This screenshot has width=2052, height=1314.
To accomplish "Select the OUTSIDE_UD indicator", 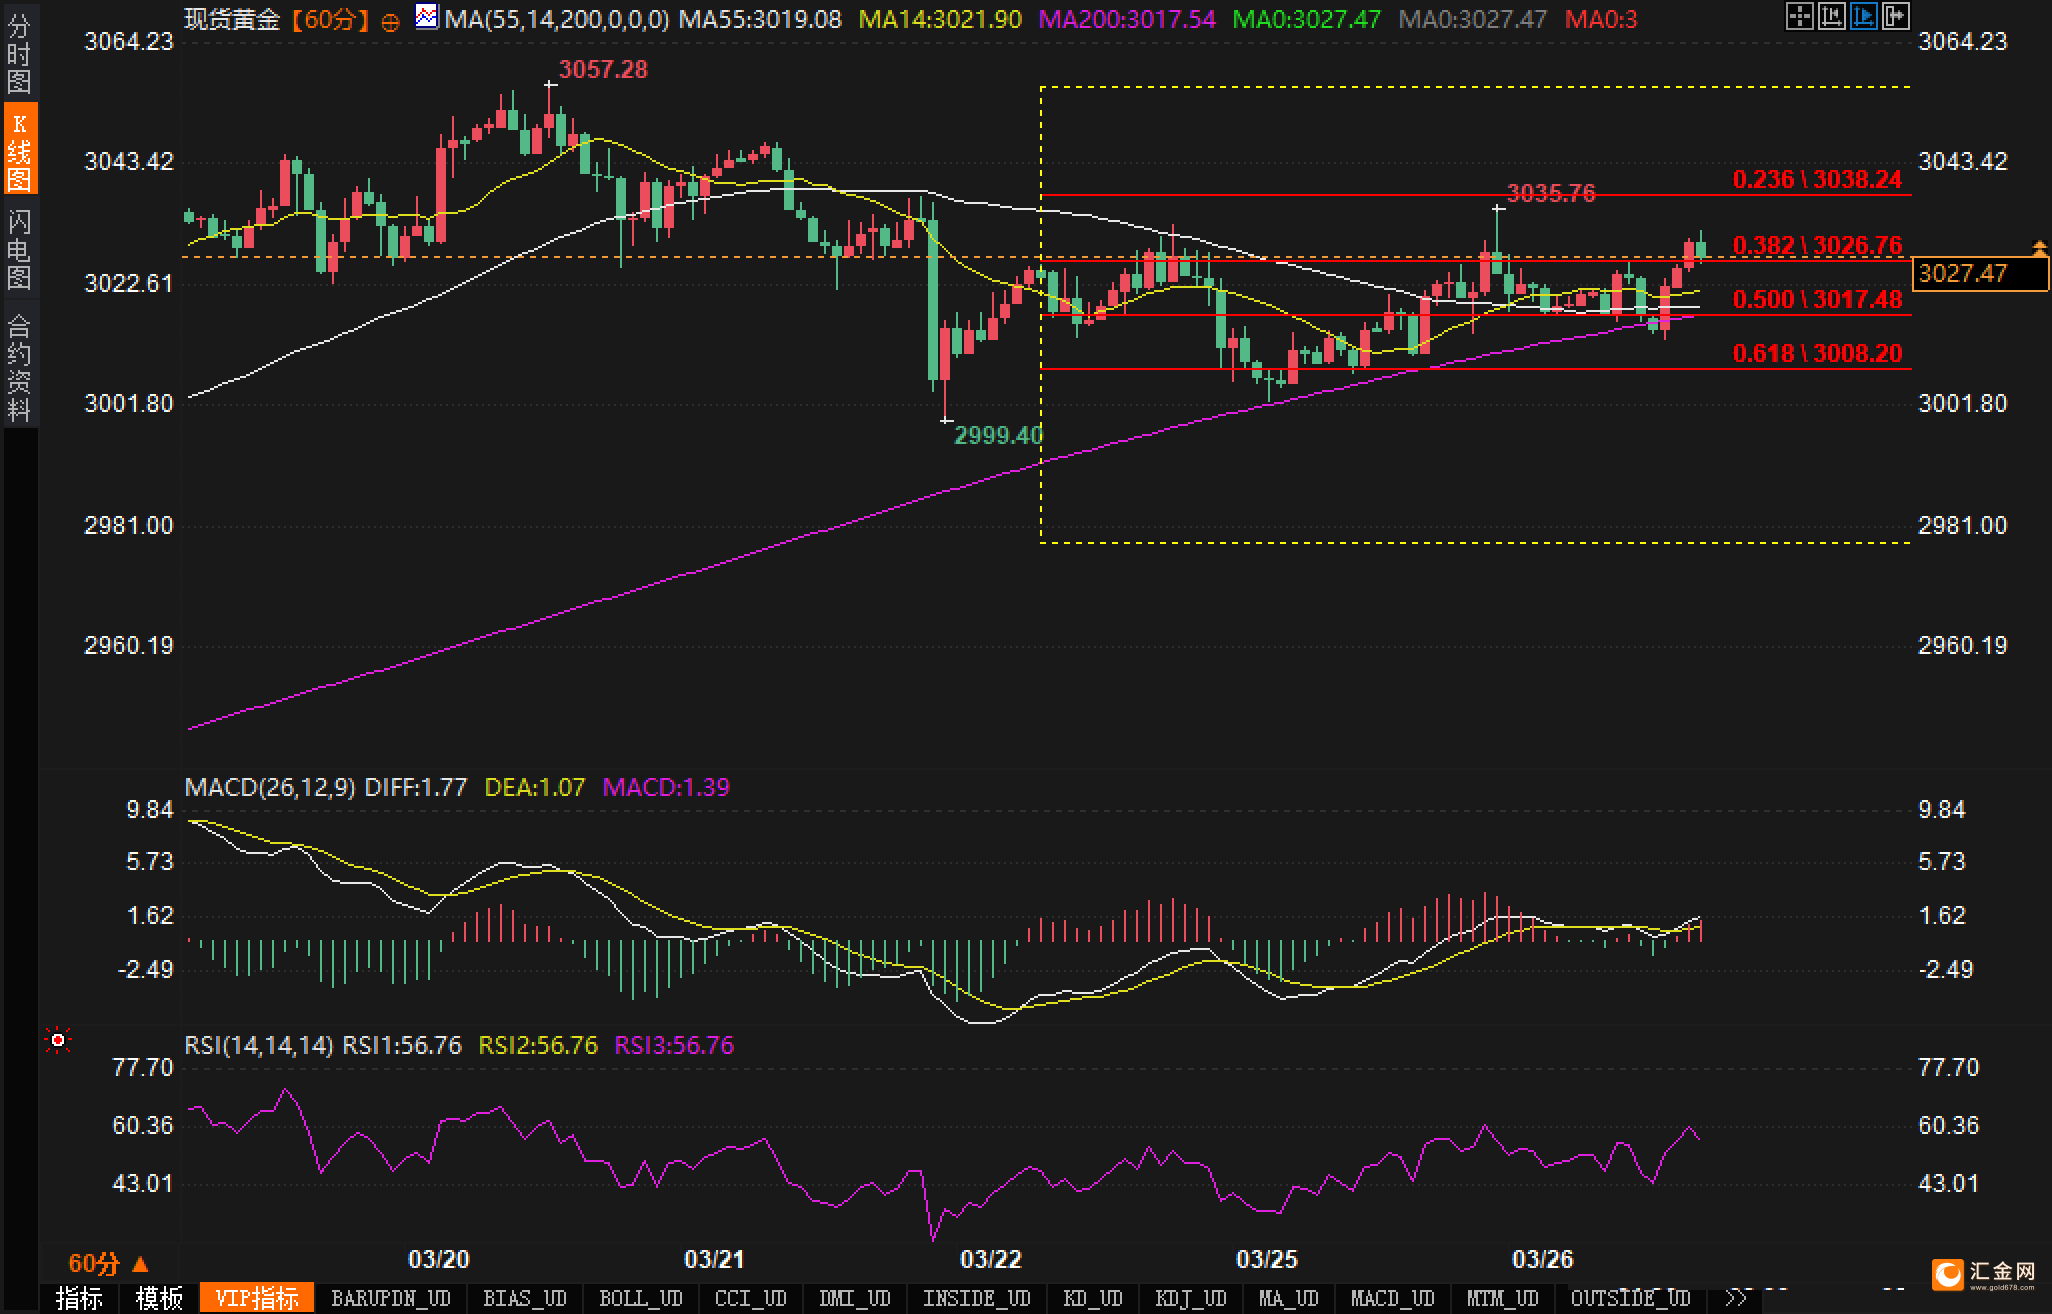I will point(1631,1298).
